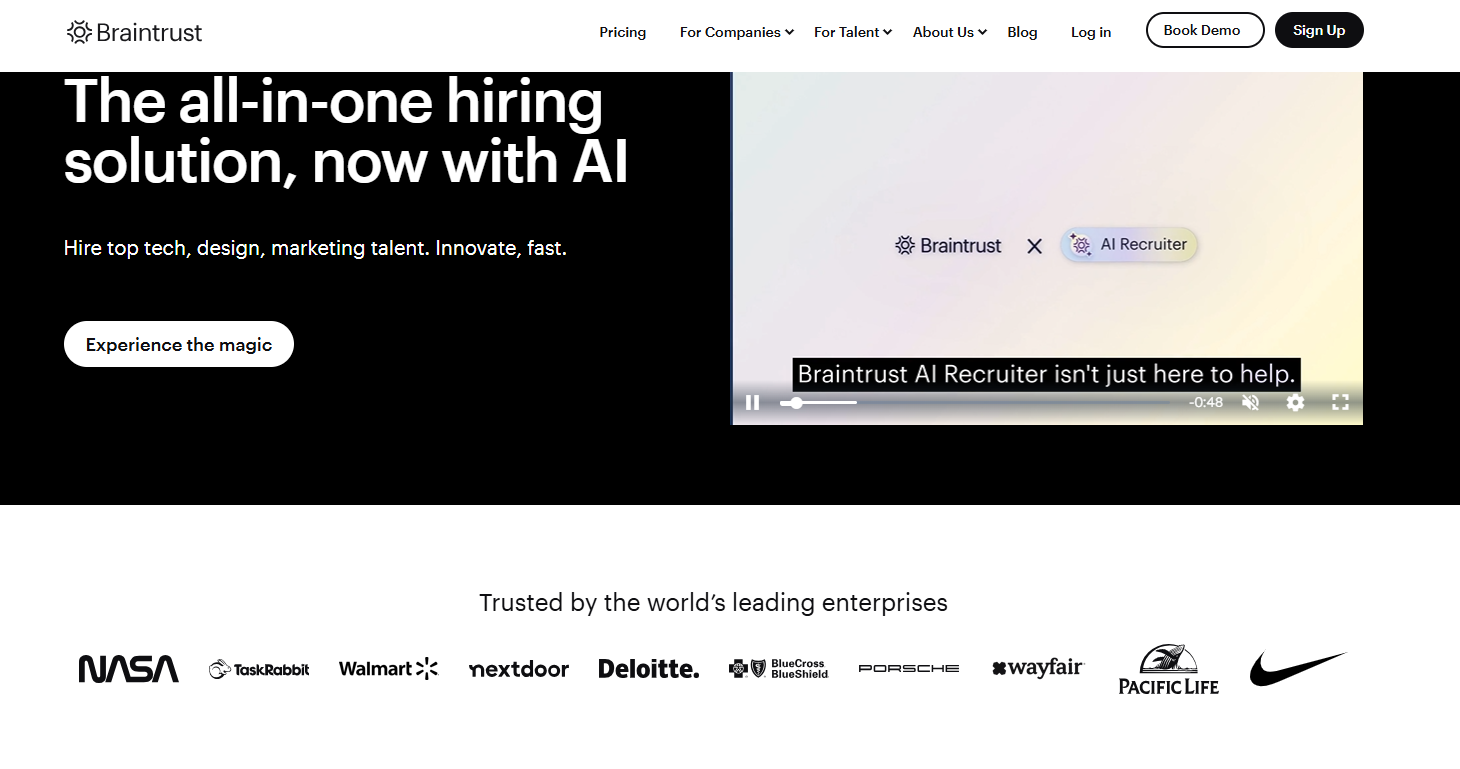1460x769 pixels.
Task: Click the video progress bar
Action: point(977,402)
